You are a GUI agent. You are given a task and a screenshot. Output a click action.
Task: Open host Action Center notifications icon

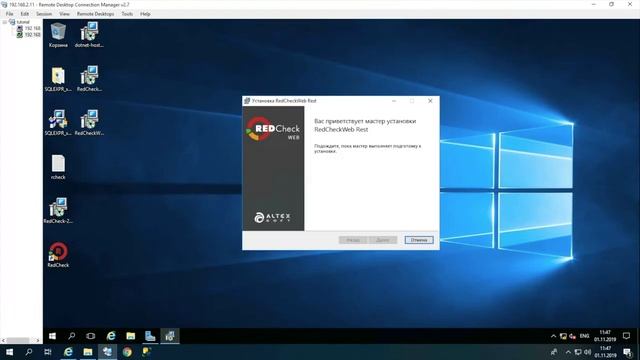click(x=628, y=352)
